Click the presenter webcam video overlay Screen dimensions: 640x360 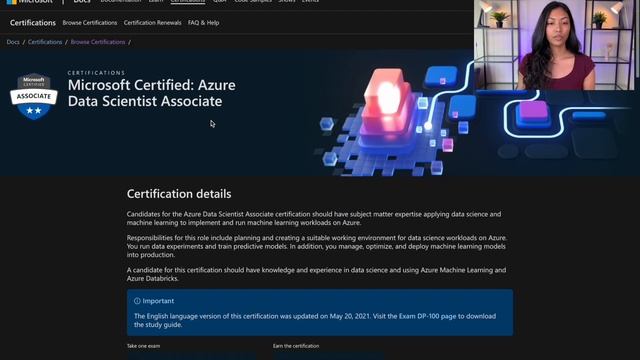[554, 45]
